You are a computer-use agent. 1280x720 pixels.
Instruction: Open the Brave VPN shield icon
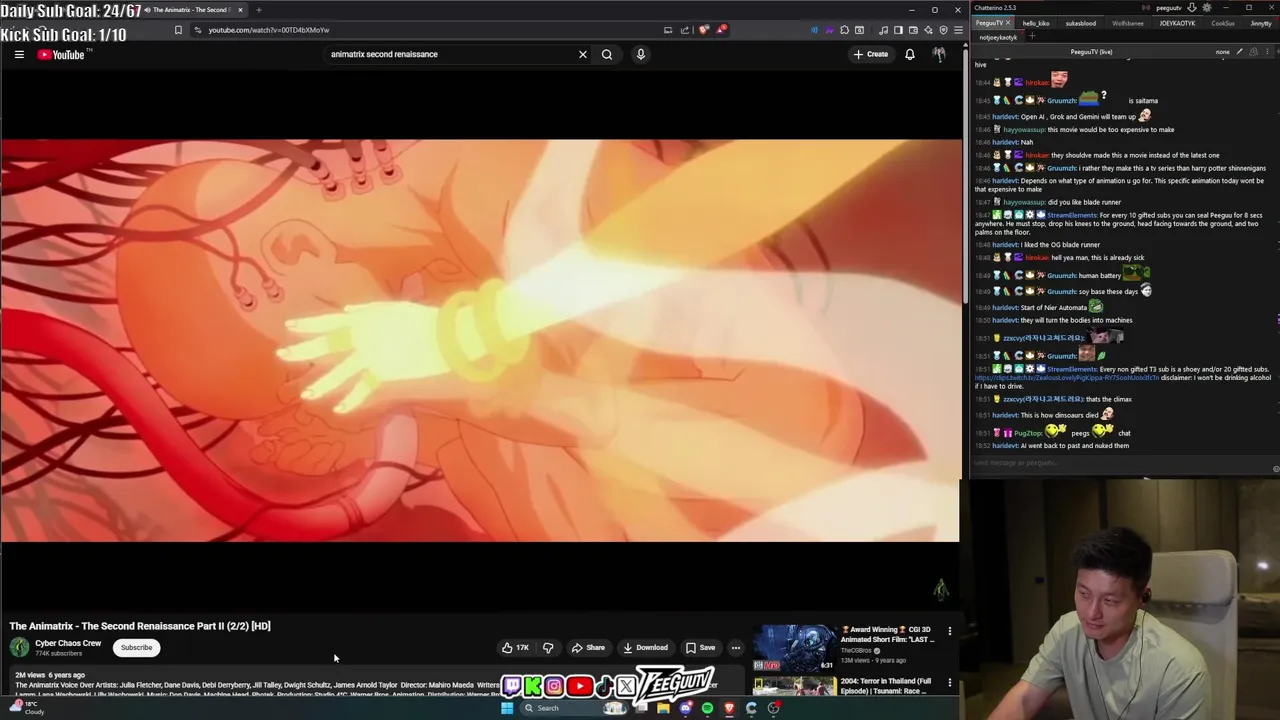coord(944,30)
